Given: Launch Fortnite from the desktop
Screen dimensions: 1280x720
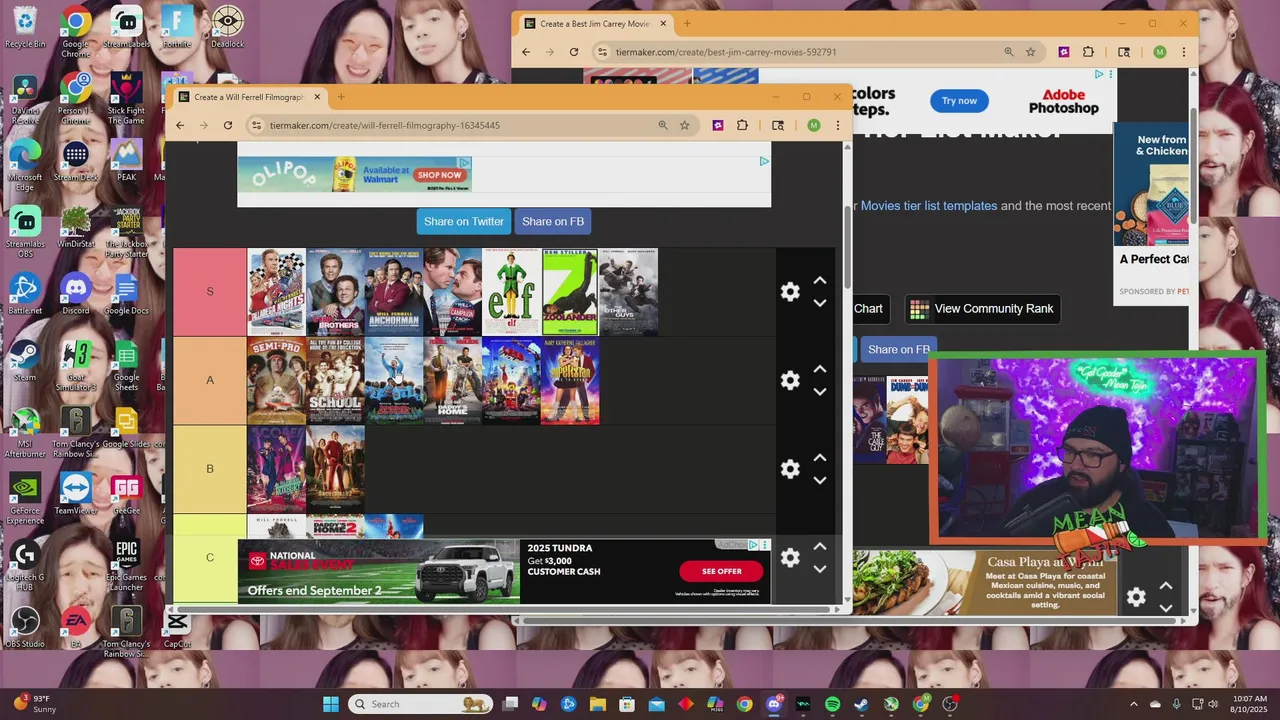Looking at the screenshot, I should [x=177, y=27].
